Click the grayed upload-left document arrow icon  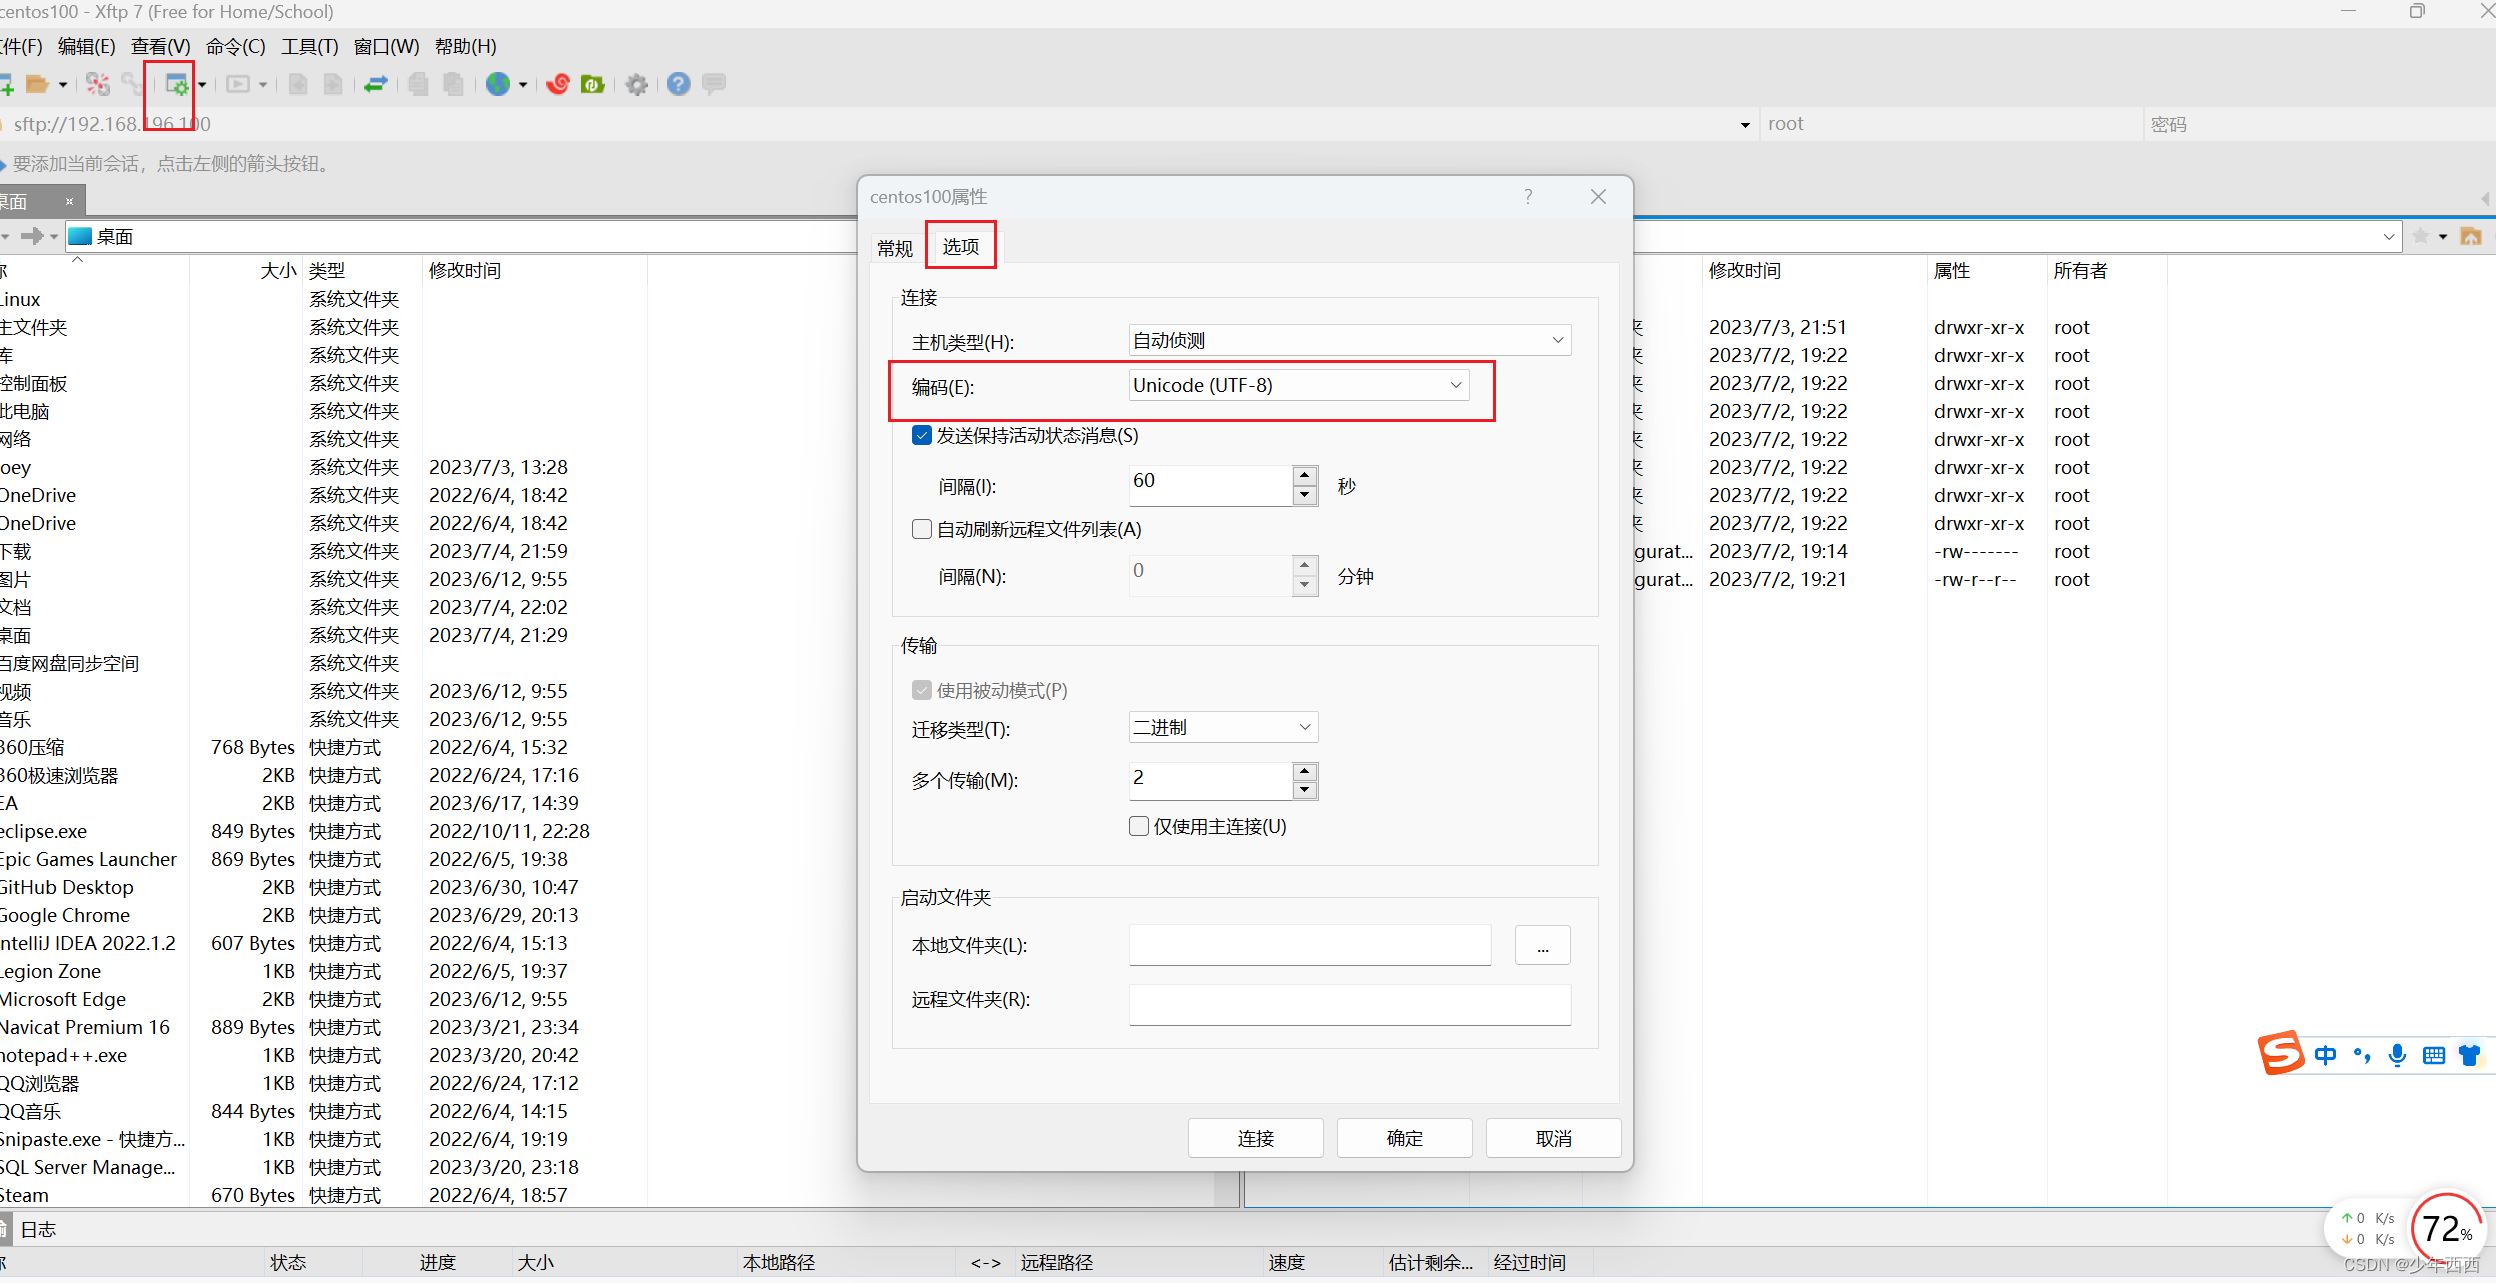(x=298, y=84)
